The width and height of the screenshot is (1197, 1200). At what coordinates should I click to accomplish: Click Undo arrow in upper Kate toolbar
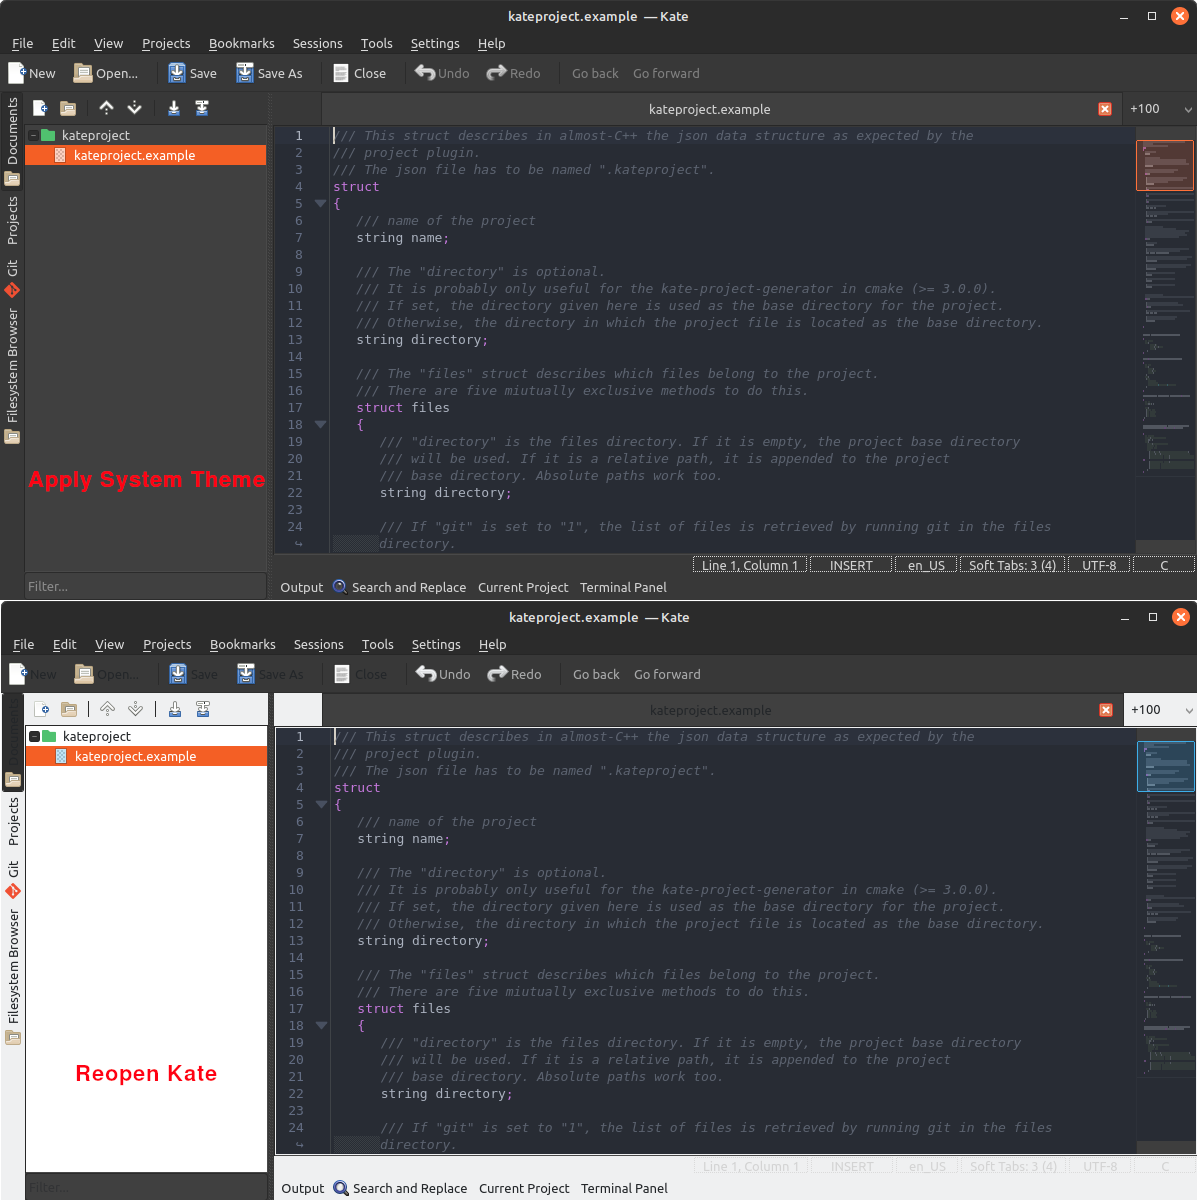coord(425,73)
